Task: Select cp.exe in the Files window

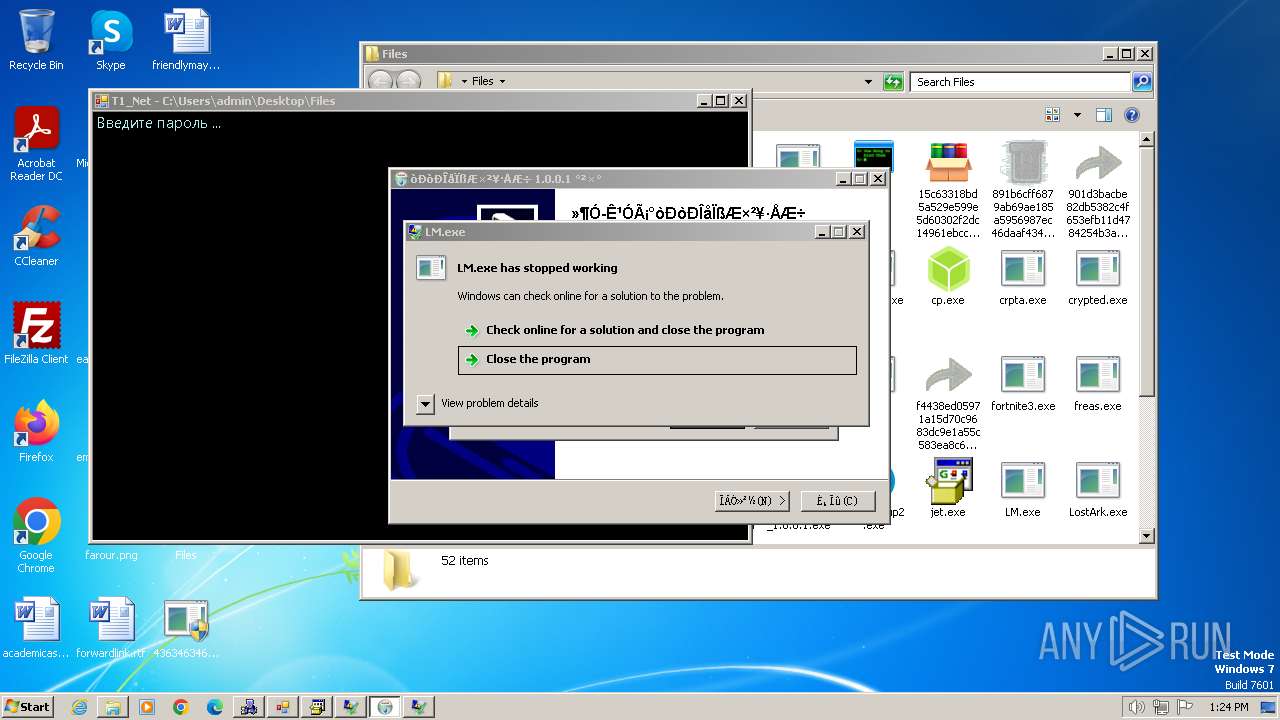Action: click(948, 277)
